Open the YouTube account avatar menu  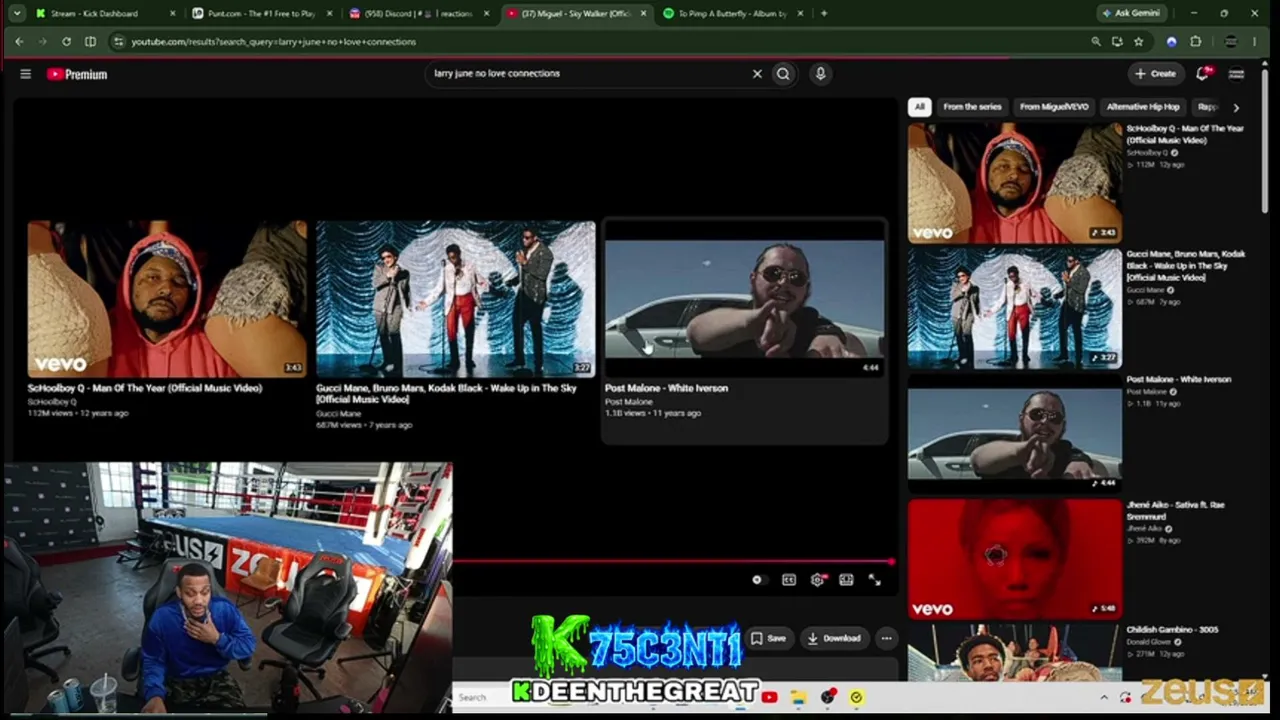coord(1236,74)
